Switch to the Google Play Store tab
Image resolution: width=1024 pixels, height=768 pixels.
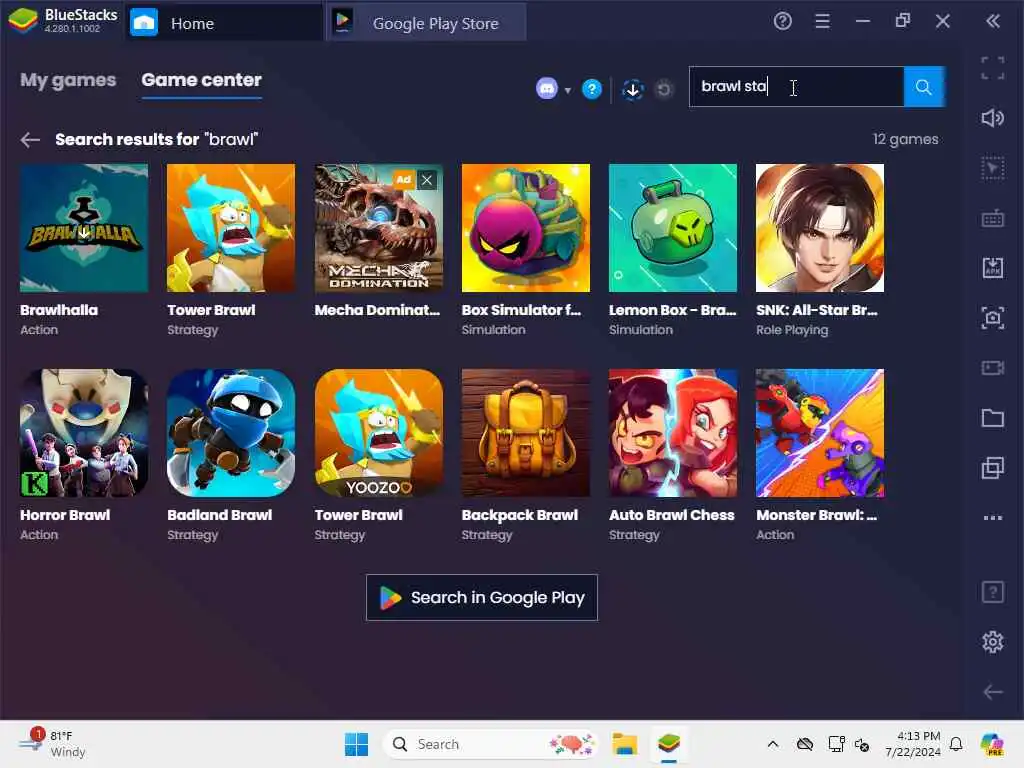tap(426, 23)
